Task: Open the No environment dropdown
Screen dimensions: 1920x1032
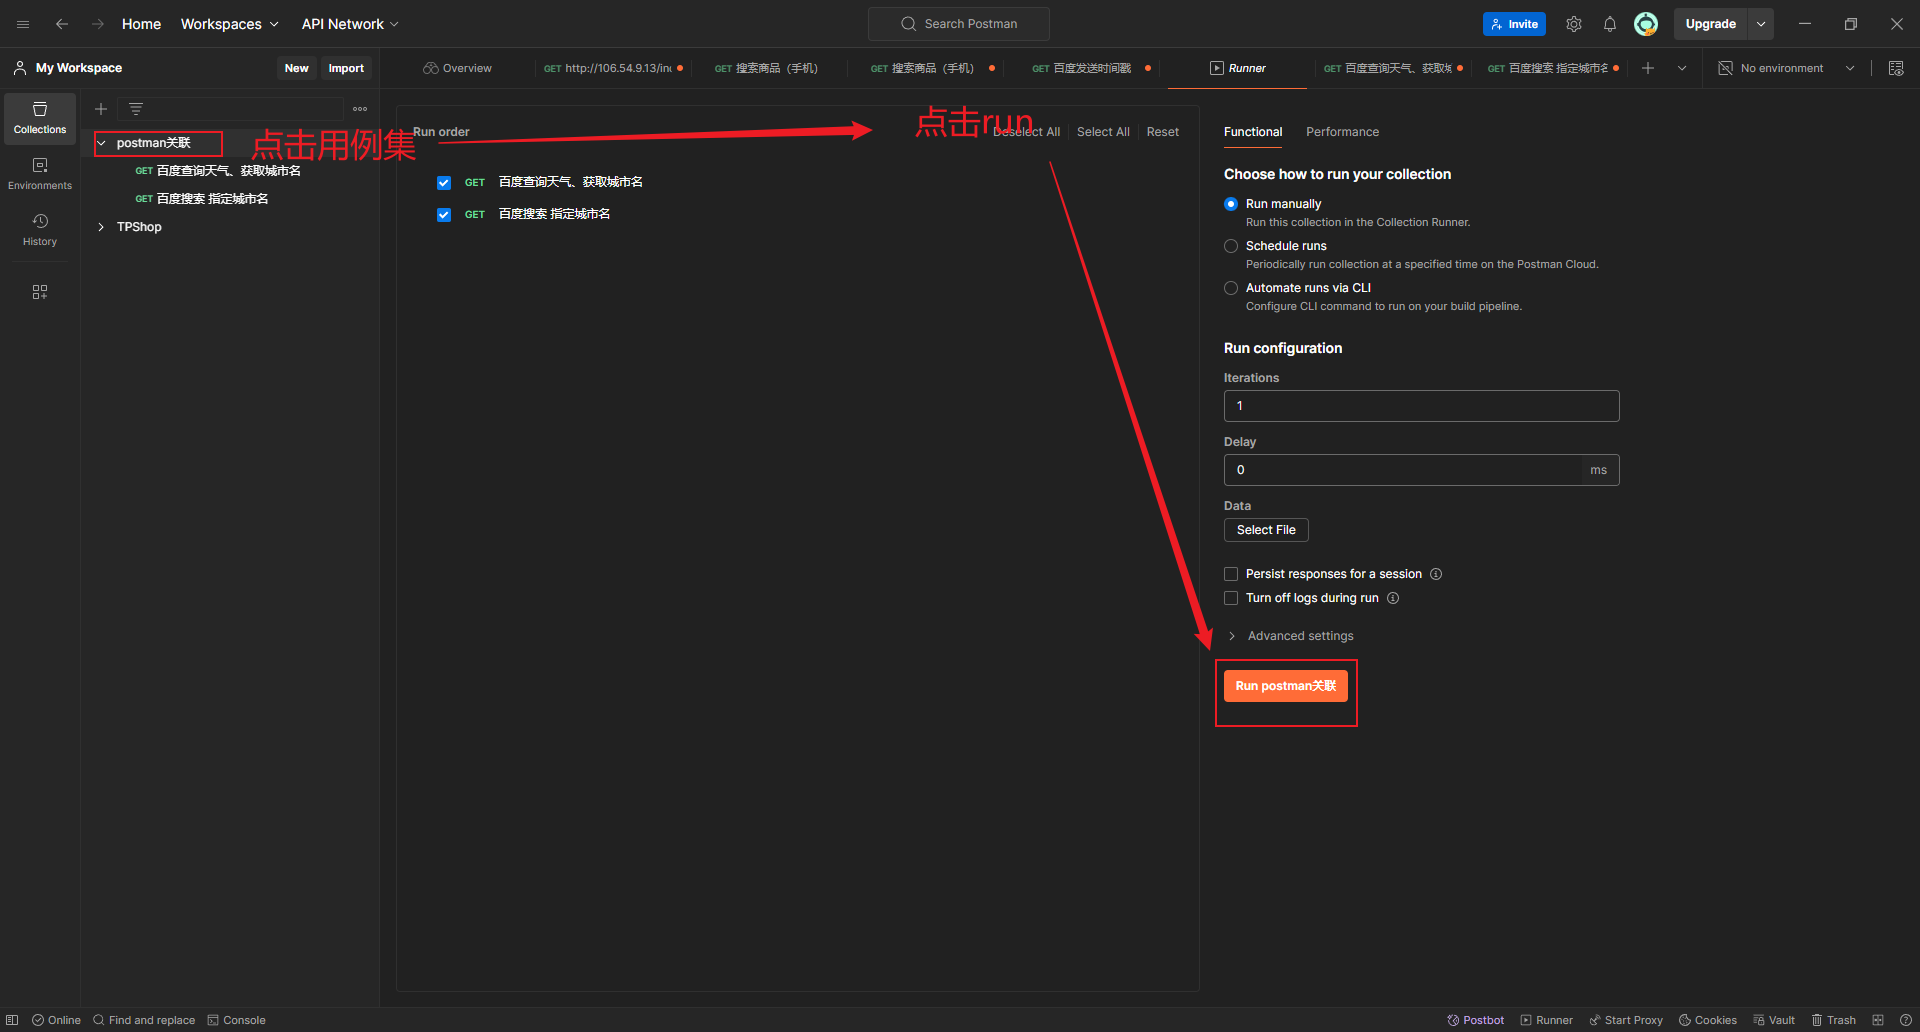Action: pyautogui.click(x=1786, y=68)
